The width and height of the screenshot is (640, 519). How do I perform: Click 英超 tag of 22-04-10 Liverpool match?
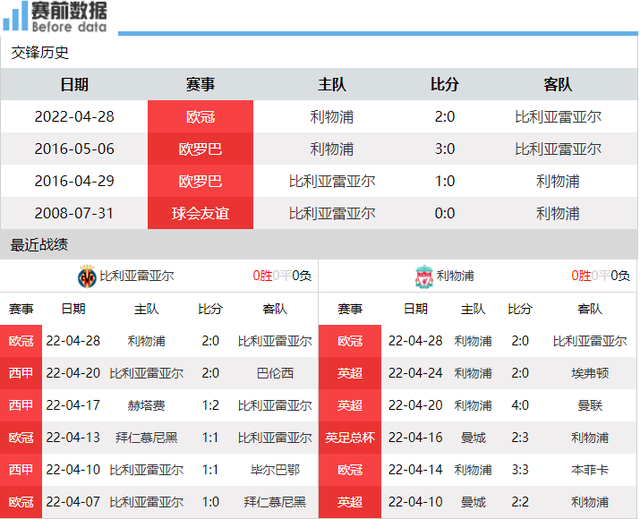click(350, 502)
